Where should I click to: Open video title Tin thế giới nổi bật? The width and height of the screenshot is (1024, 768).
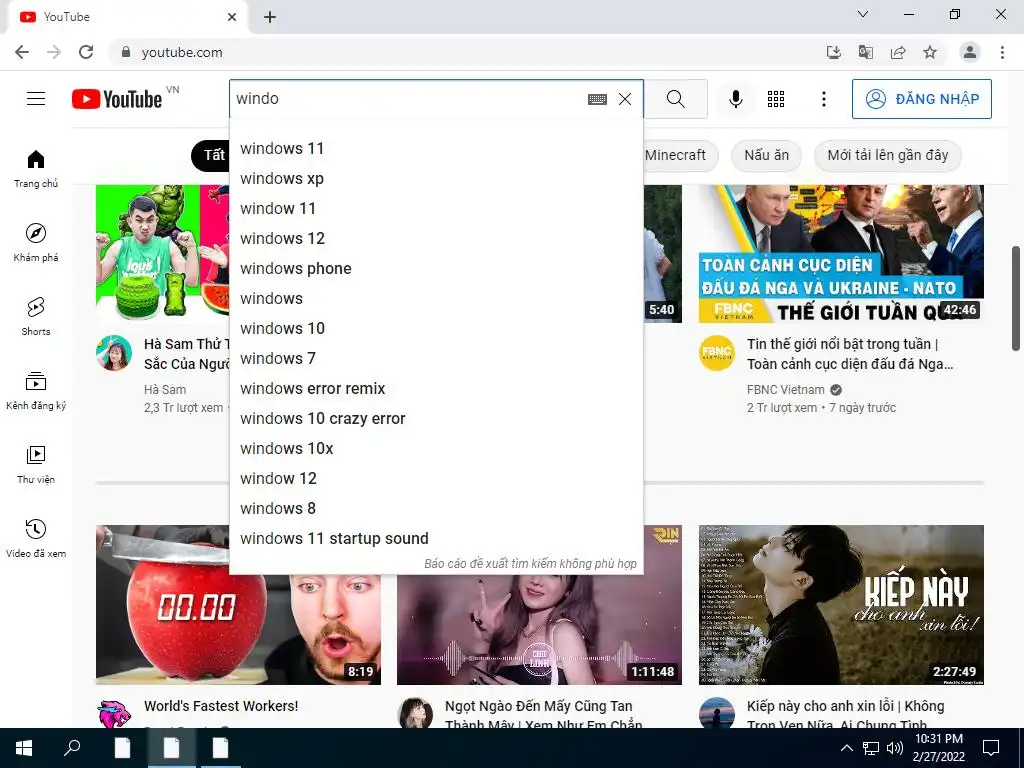850,354
